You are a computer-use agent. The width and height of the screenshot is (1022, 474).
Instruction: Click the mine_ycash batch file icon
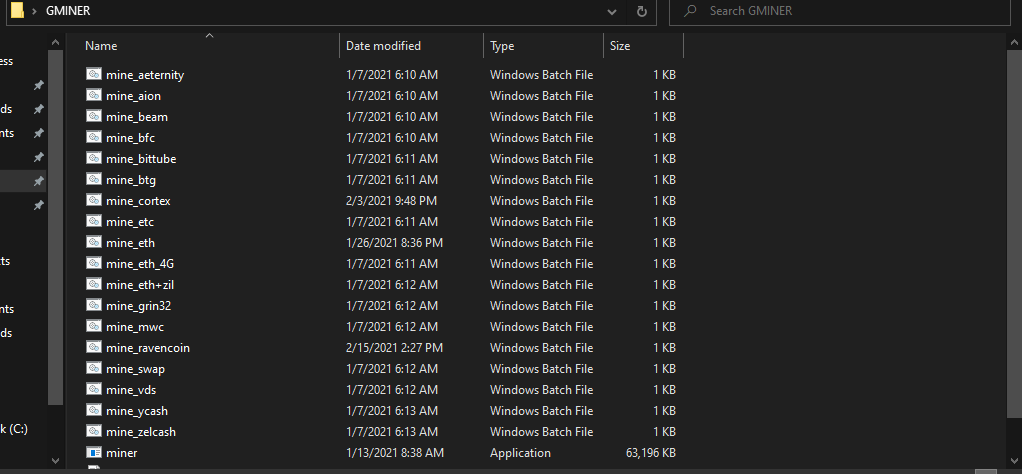pos(94,411)
